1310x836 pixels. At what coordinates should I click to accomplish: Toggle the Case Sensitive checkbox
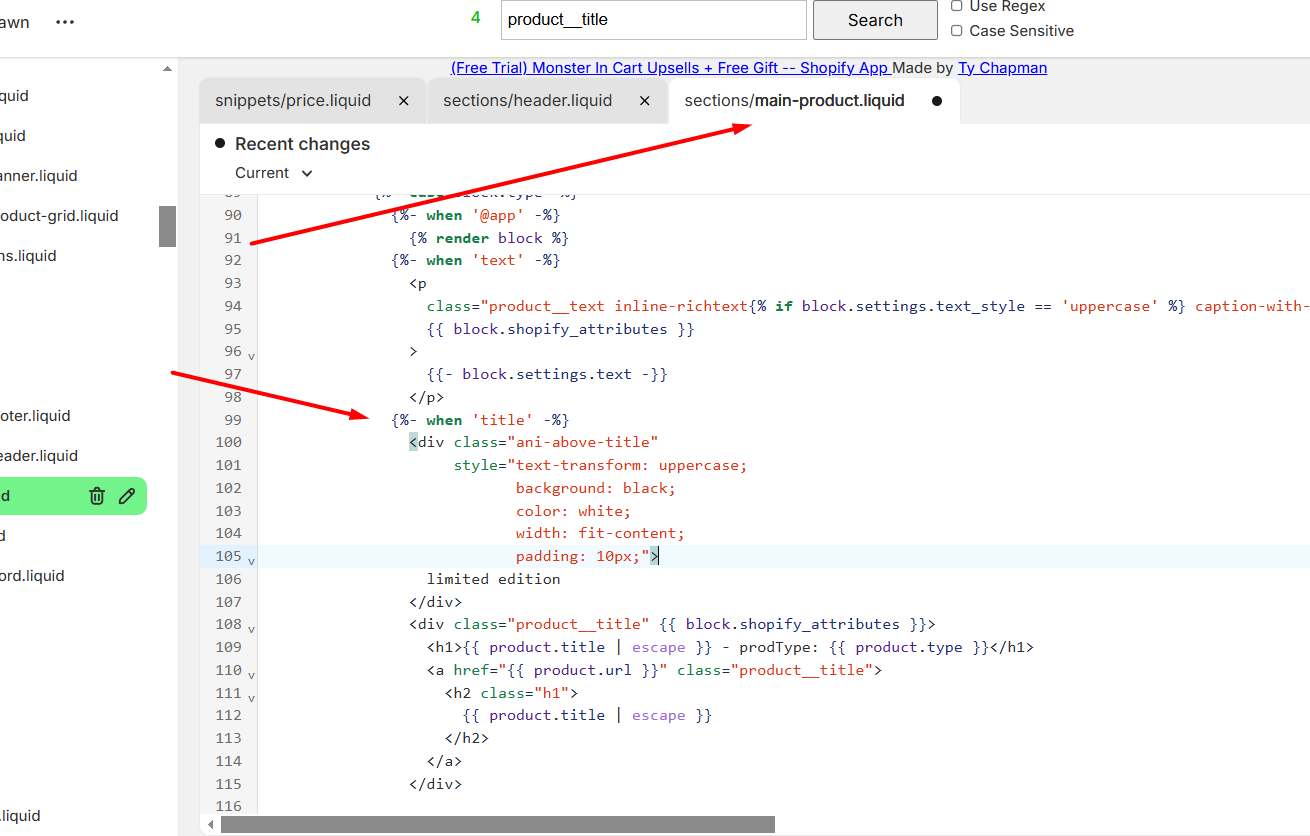(x=957, y=31)
